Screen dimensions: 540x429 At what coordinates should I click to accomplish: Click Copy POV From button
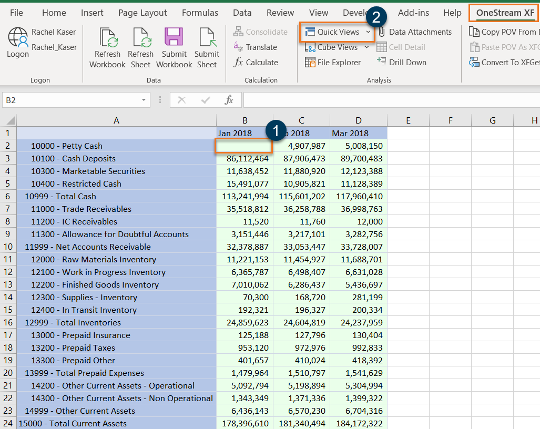pyautogui.click(x=503, y=32)
